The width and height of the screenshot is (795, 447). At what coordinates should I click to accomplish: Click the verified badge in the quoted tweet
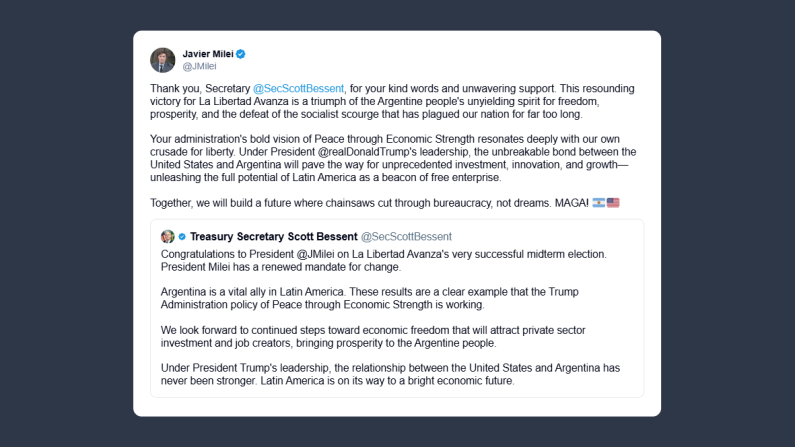click(182, 237)
